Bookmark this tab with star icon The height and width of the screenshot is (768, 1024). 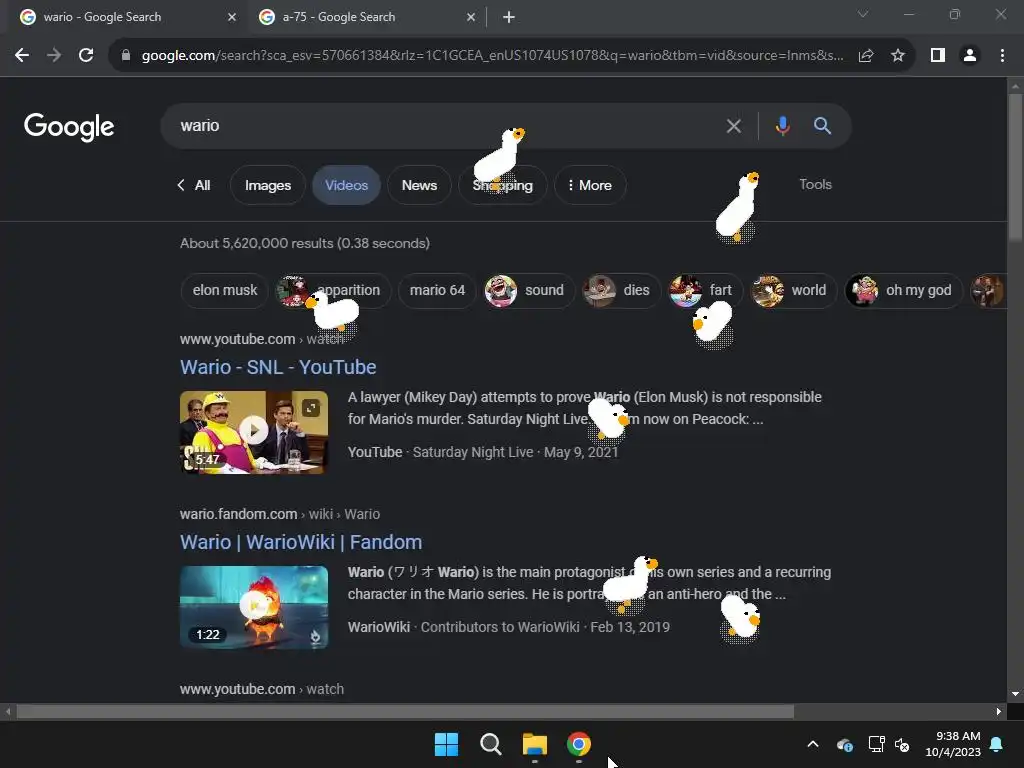click(898, 56)
